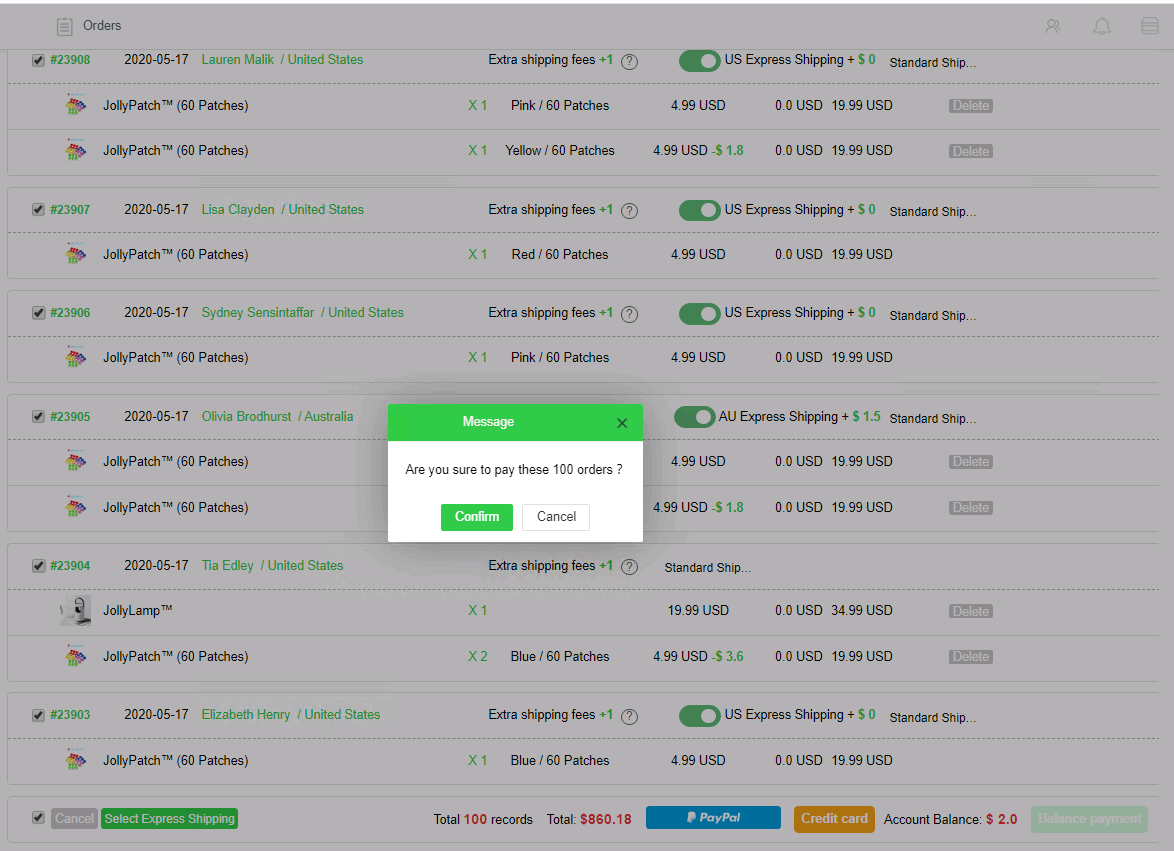Open customer Olivia Brodhurst details
The height and width of the screenshot is (851, 1174).
246,416
